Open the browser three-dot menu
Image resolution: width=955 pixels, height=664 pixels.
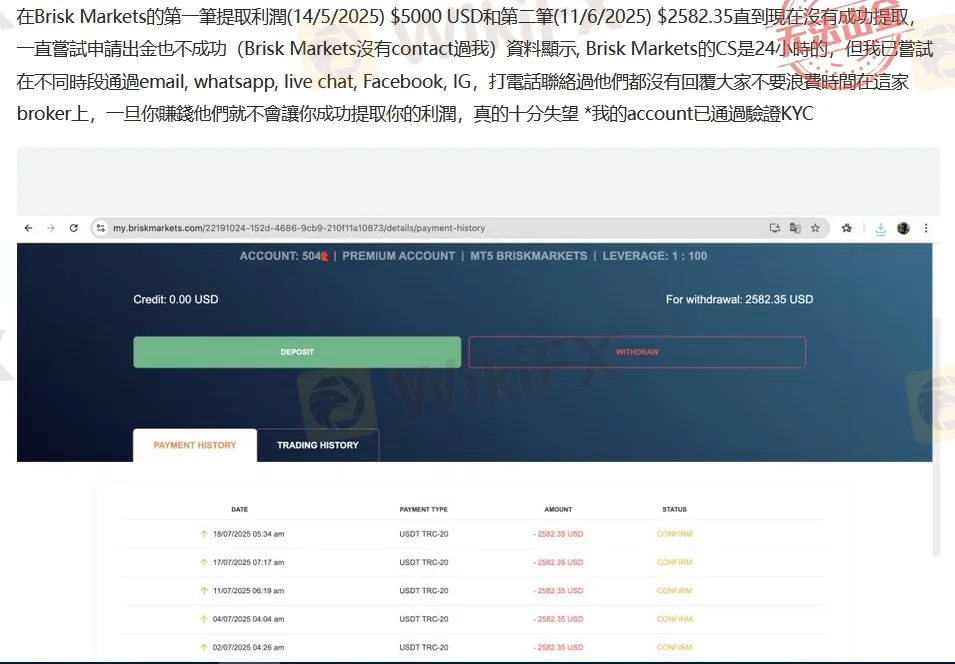coord(926,228)
